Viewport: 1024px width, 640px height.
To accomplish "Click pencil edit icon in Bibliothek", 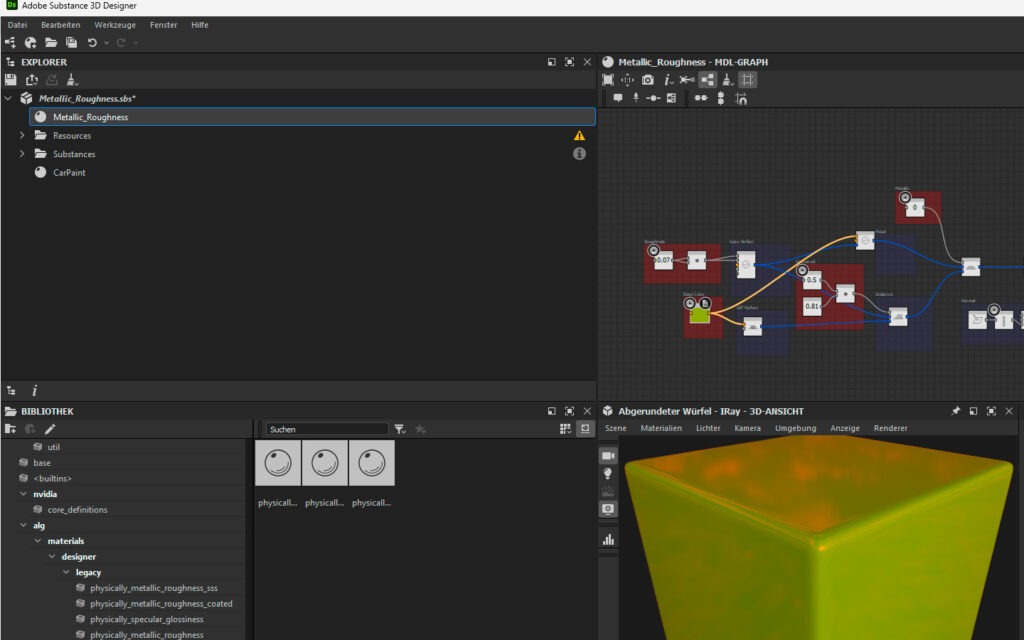I will tap(50, 429).
